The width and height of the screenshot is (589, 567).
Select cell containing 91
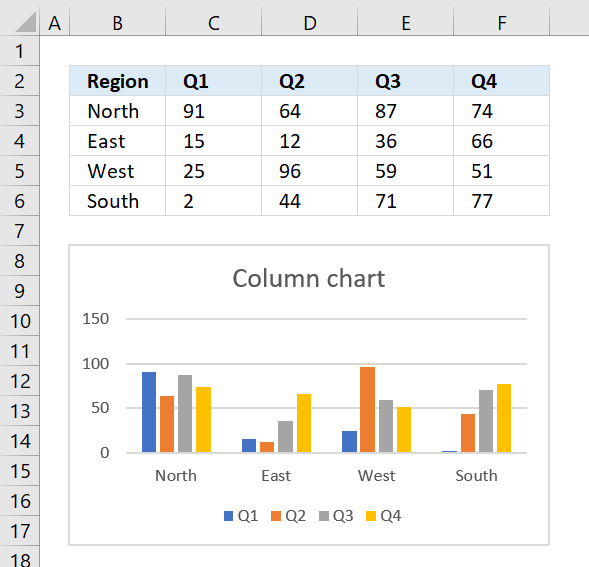[213, 111]
